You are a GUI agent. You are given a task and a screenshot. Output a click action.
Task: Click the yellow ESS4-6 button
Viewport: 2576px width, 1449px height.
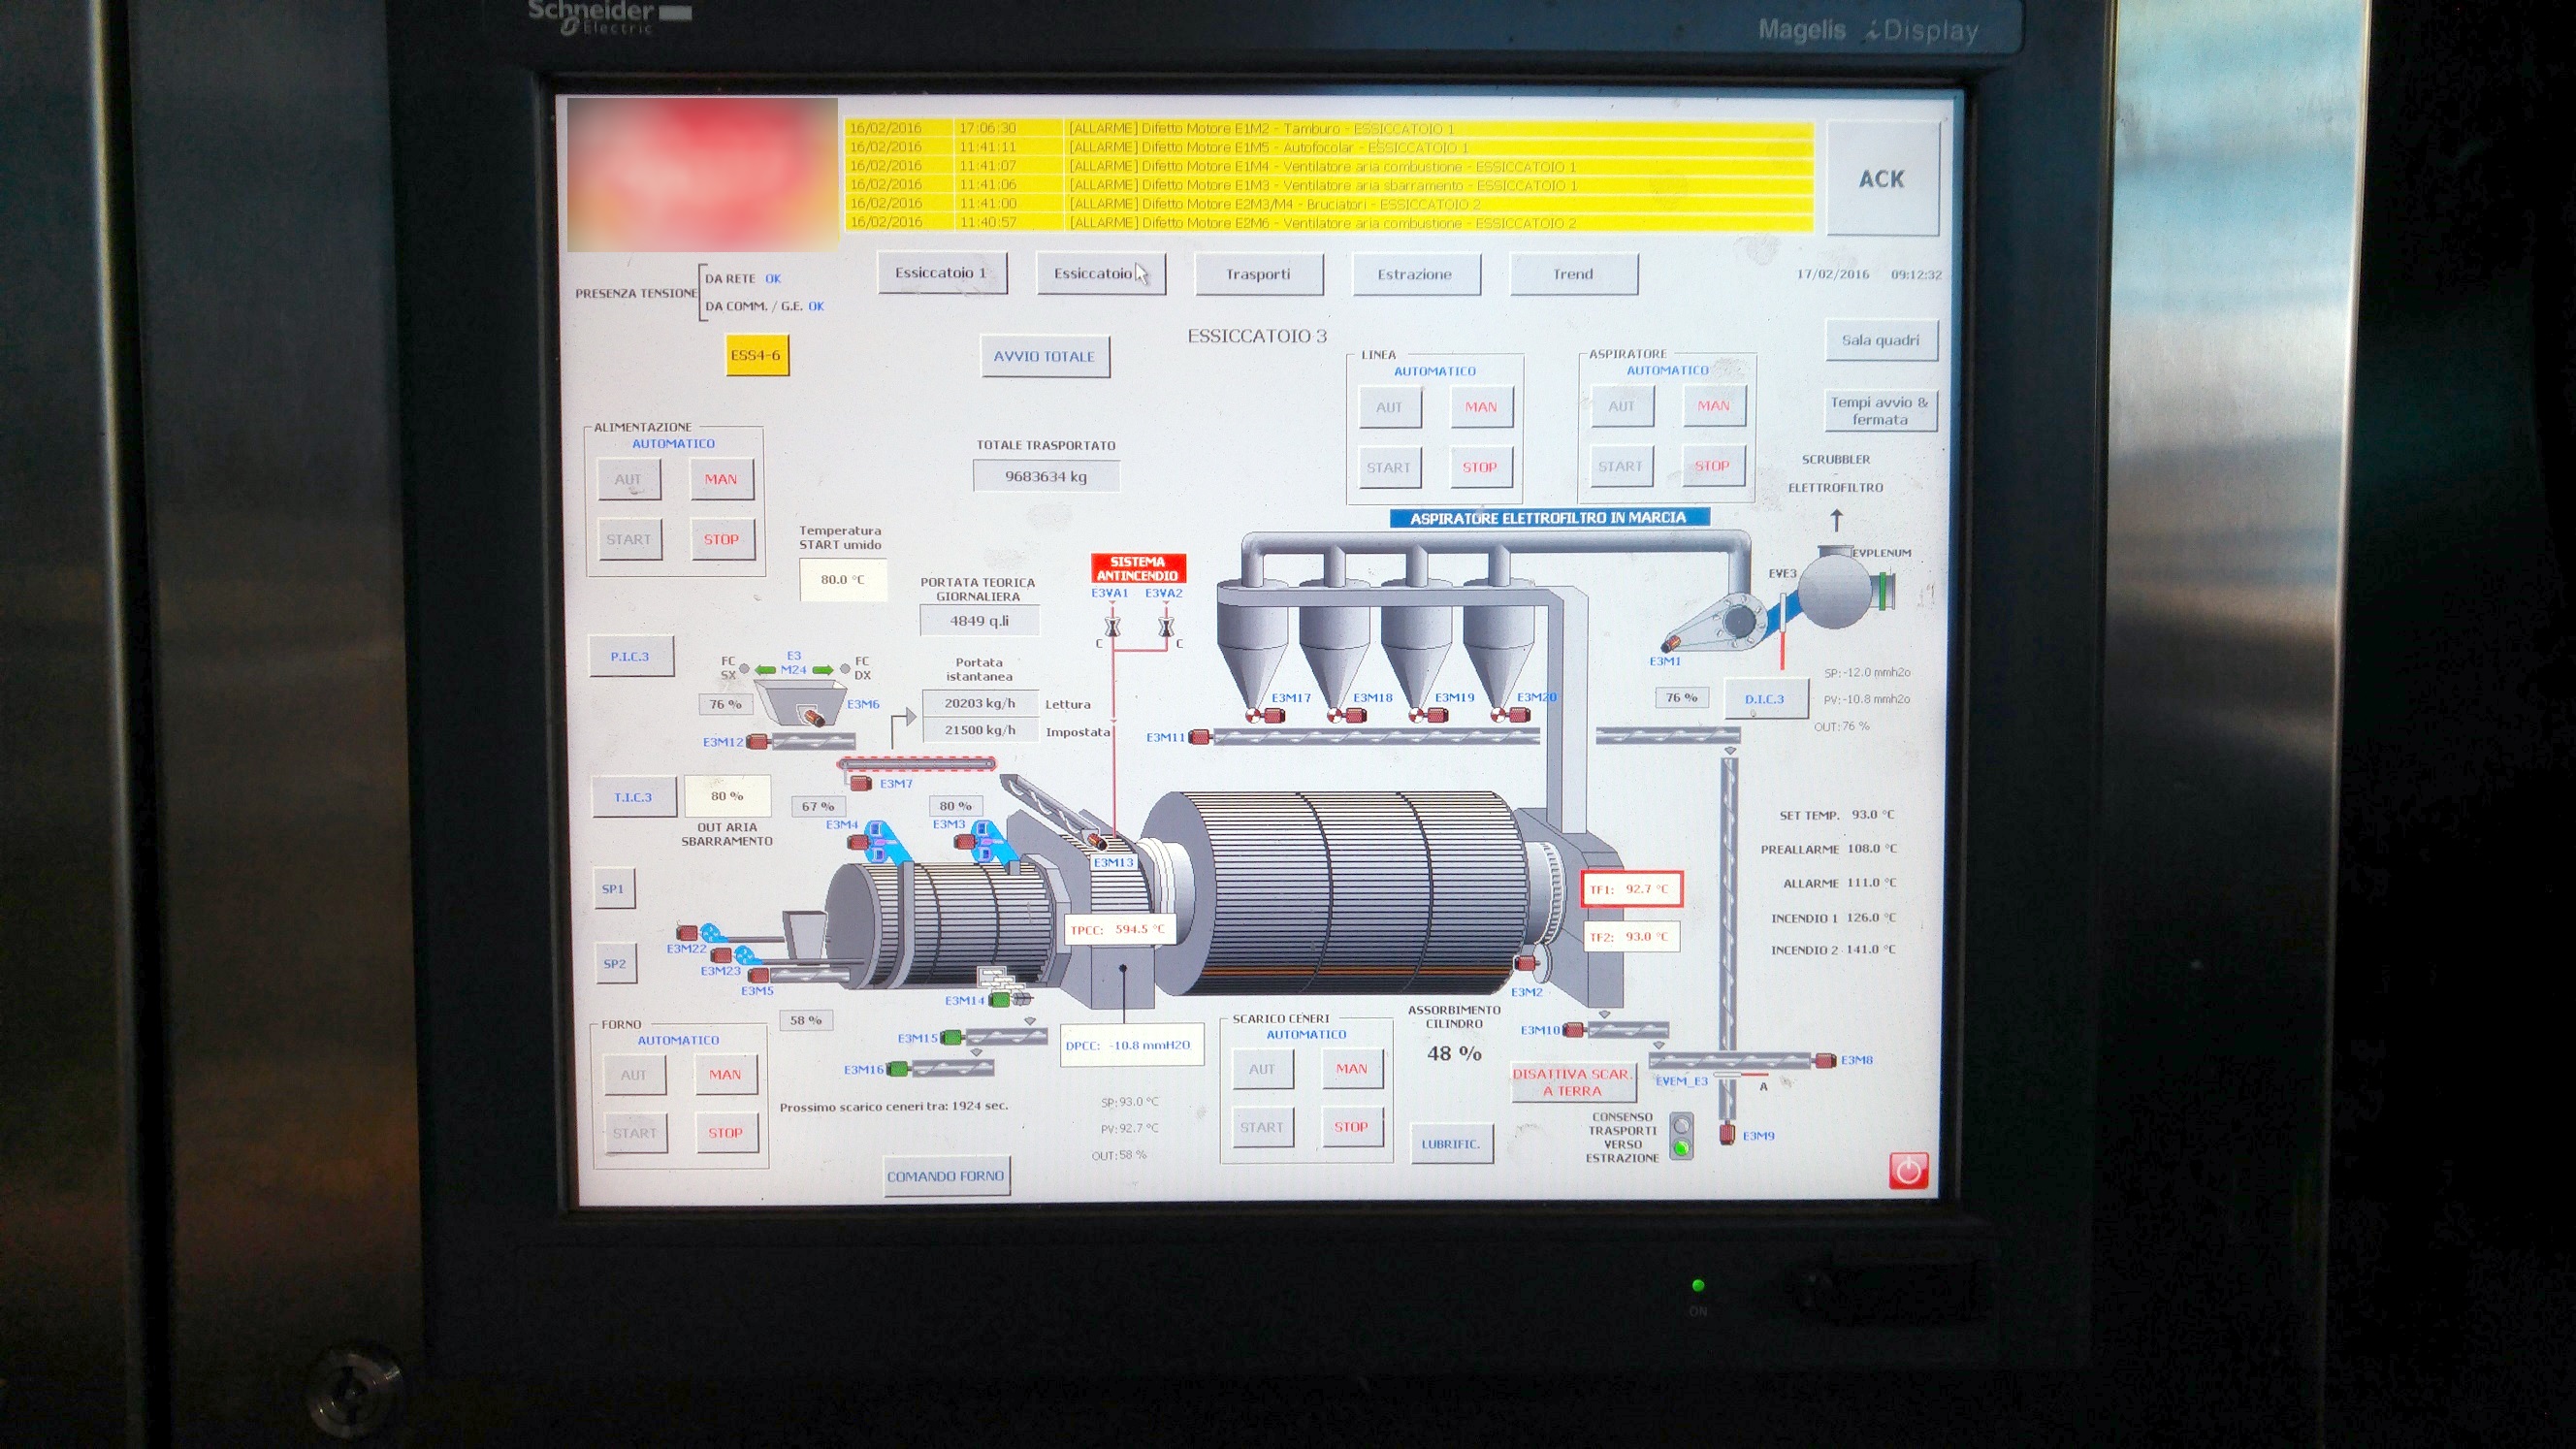(x=756, y=355)
